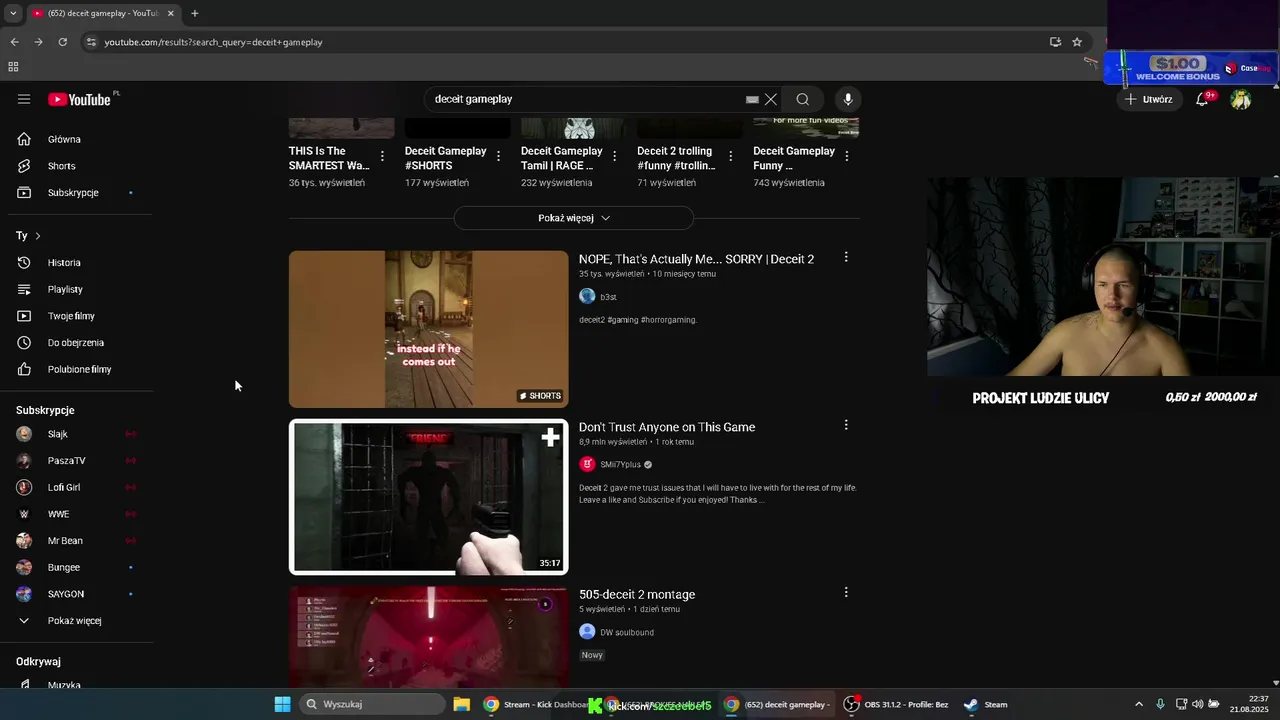Open File Explorer from taskbar
1280x720 pixels.
(x=461, y=704)
